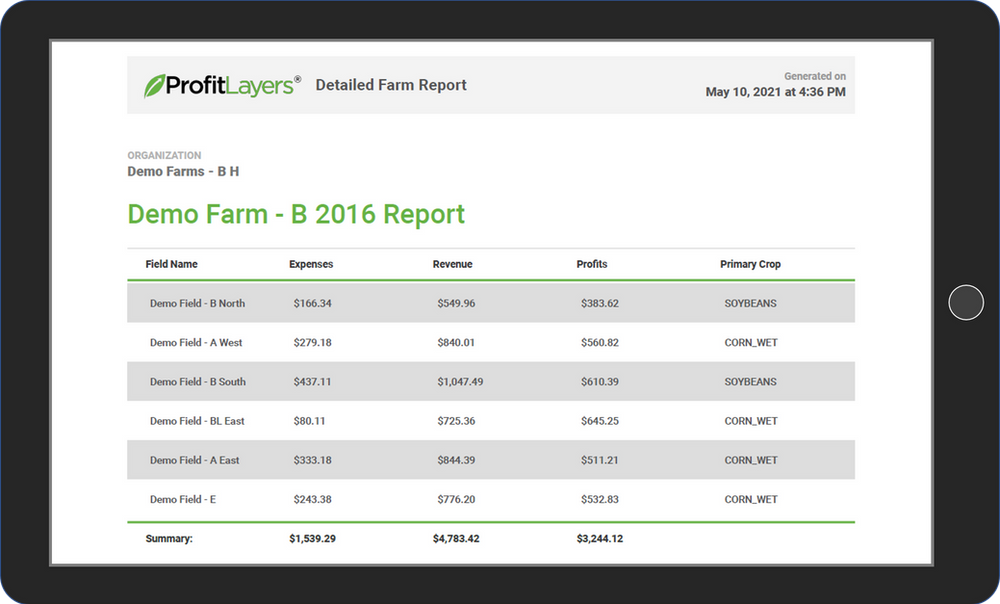Click the Demo Farm - B 2016 Report heading
The width and height of the screenshot is (1000, 604).
295,214
